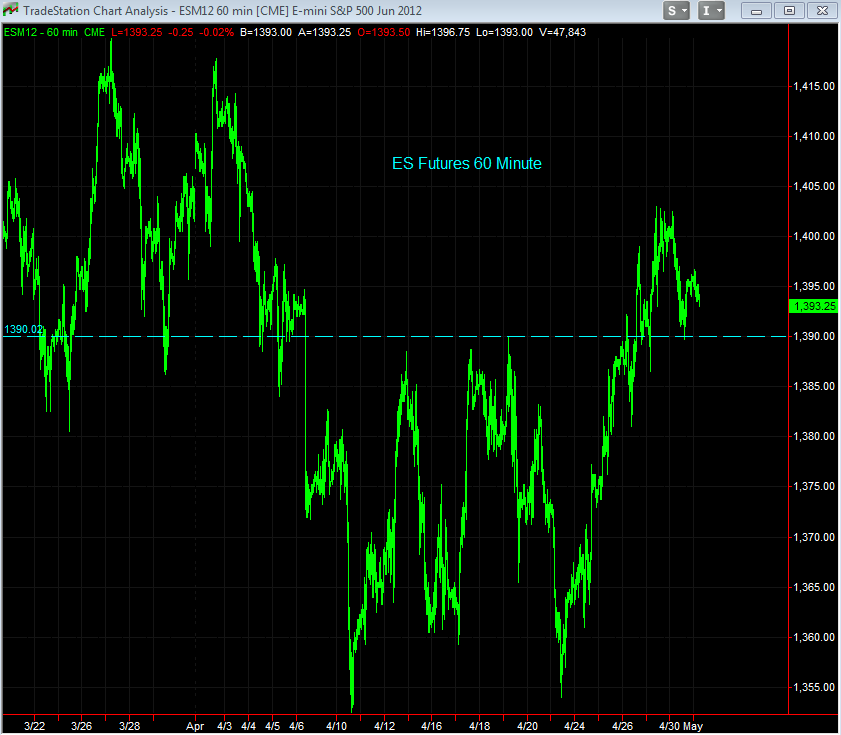Click the green last price tag 1393.25 on the axis

coord(812,307)
